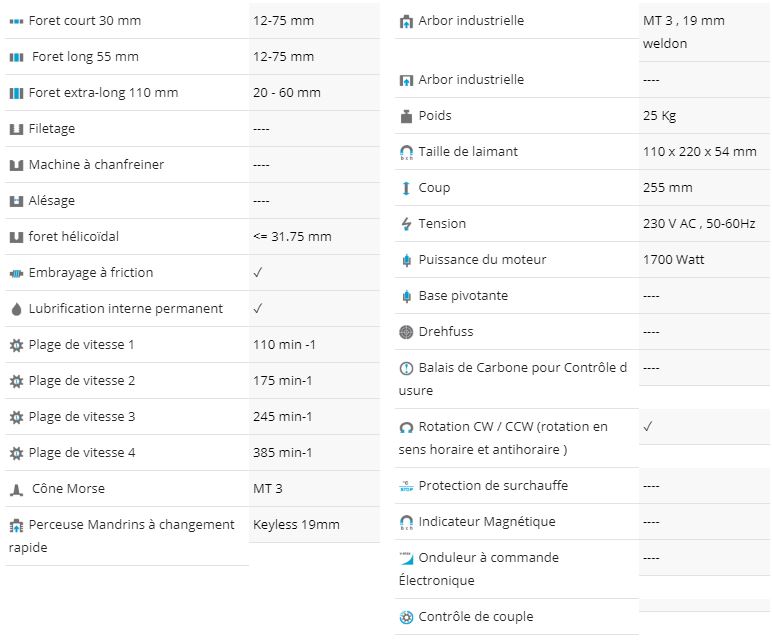Click the Contrôle de couple icon
This screenshot has height=640, width=772.
(406, 617)
